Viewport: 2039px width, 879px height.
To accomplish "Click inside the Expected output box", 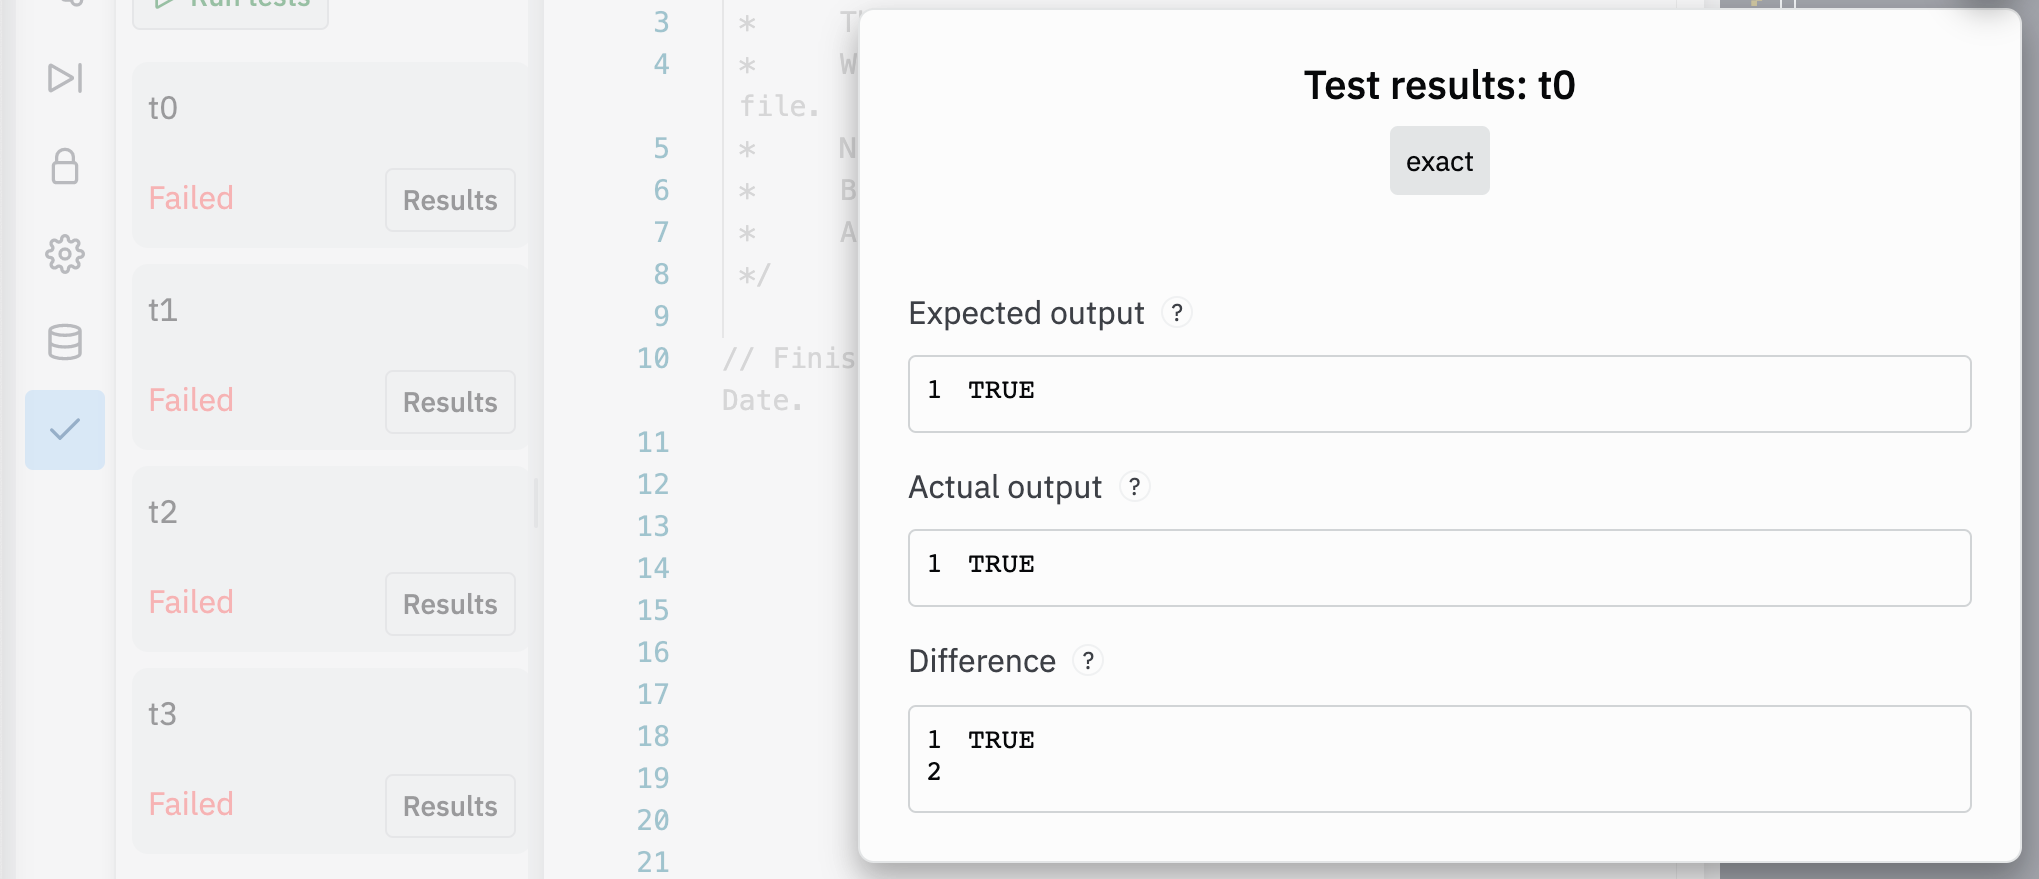I will (1439, 394).
